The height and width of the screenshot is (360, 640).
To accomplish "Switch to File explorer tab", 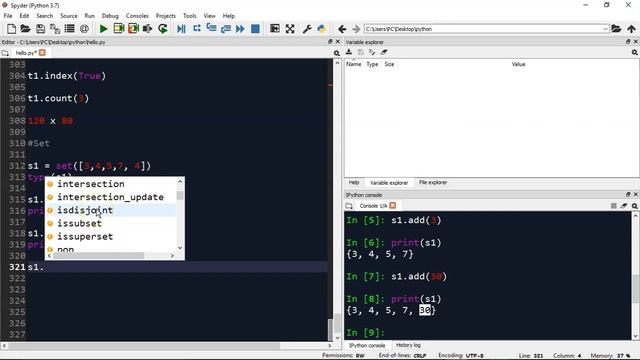I will pyautogui.click(x=433, y=182).
